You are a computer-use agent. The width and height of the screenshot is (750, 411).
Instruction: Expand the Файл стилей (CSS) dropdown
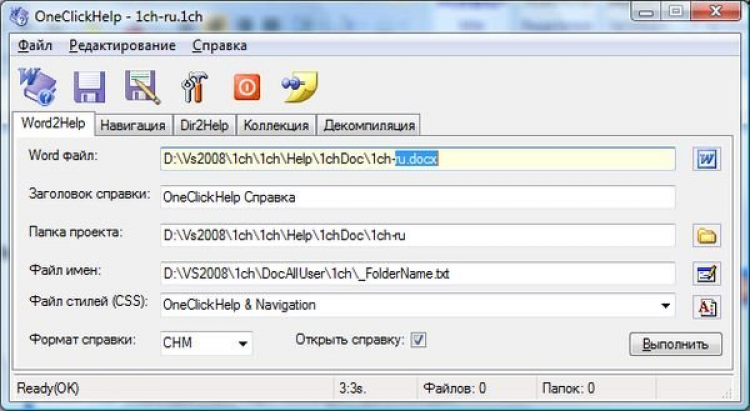coord(665,305)
